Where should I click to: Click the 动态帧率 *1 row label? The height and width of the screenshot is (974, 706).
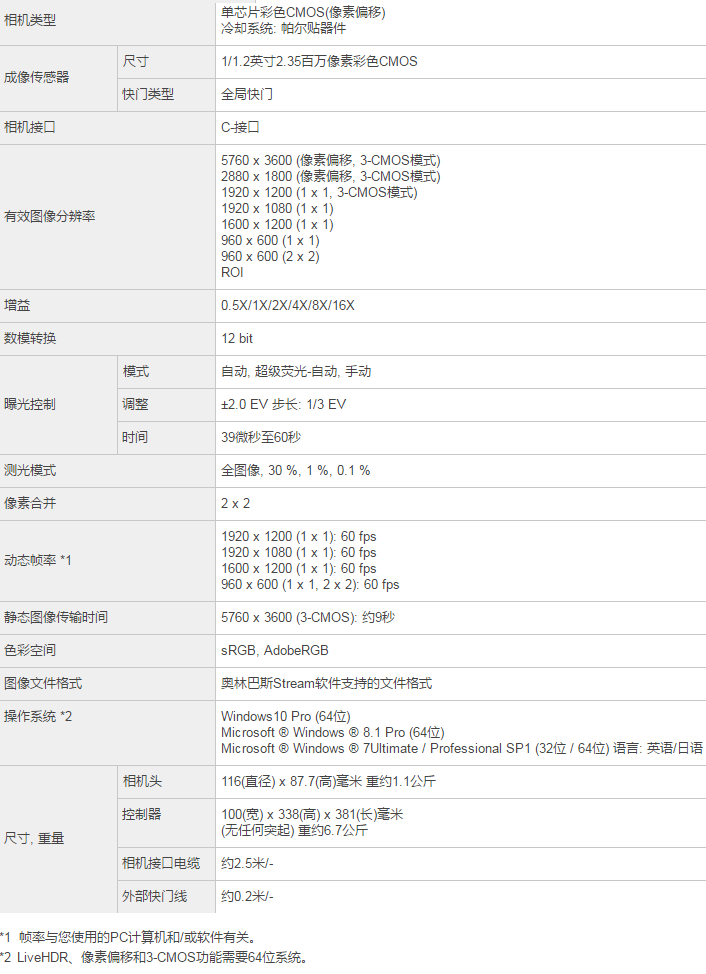tap(38, 560)
